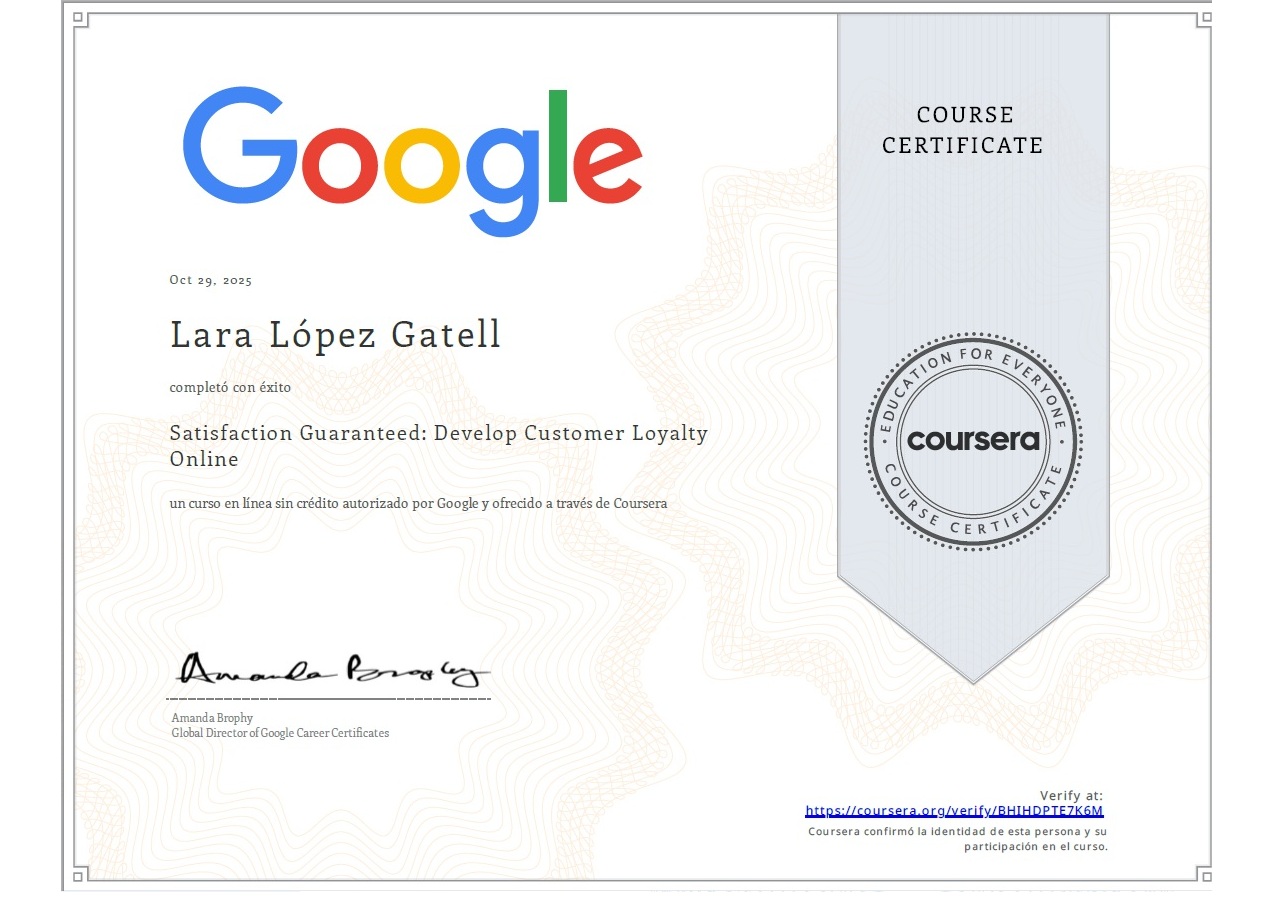
Task: Click the date Oct 29, 2025
Action: (x=211, y=280)
